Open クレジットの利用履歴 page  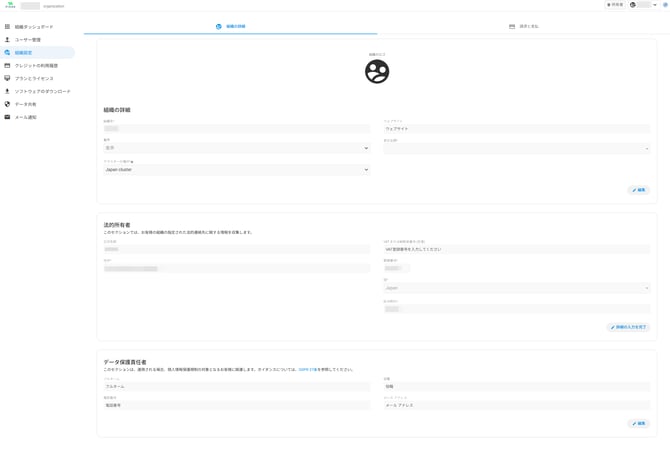36,66
